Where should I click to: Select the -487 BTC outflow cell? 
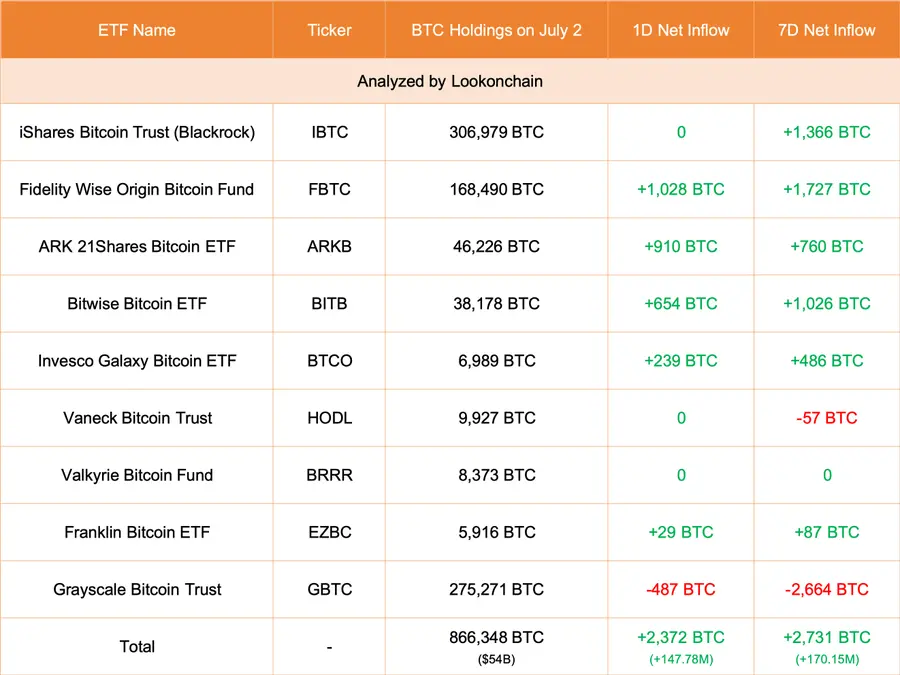[x=681, y=589]
